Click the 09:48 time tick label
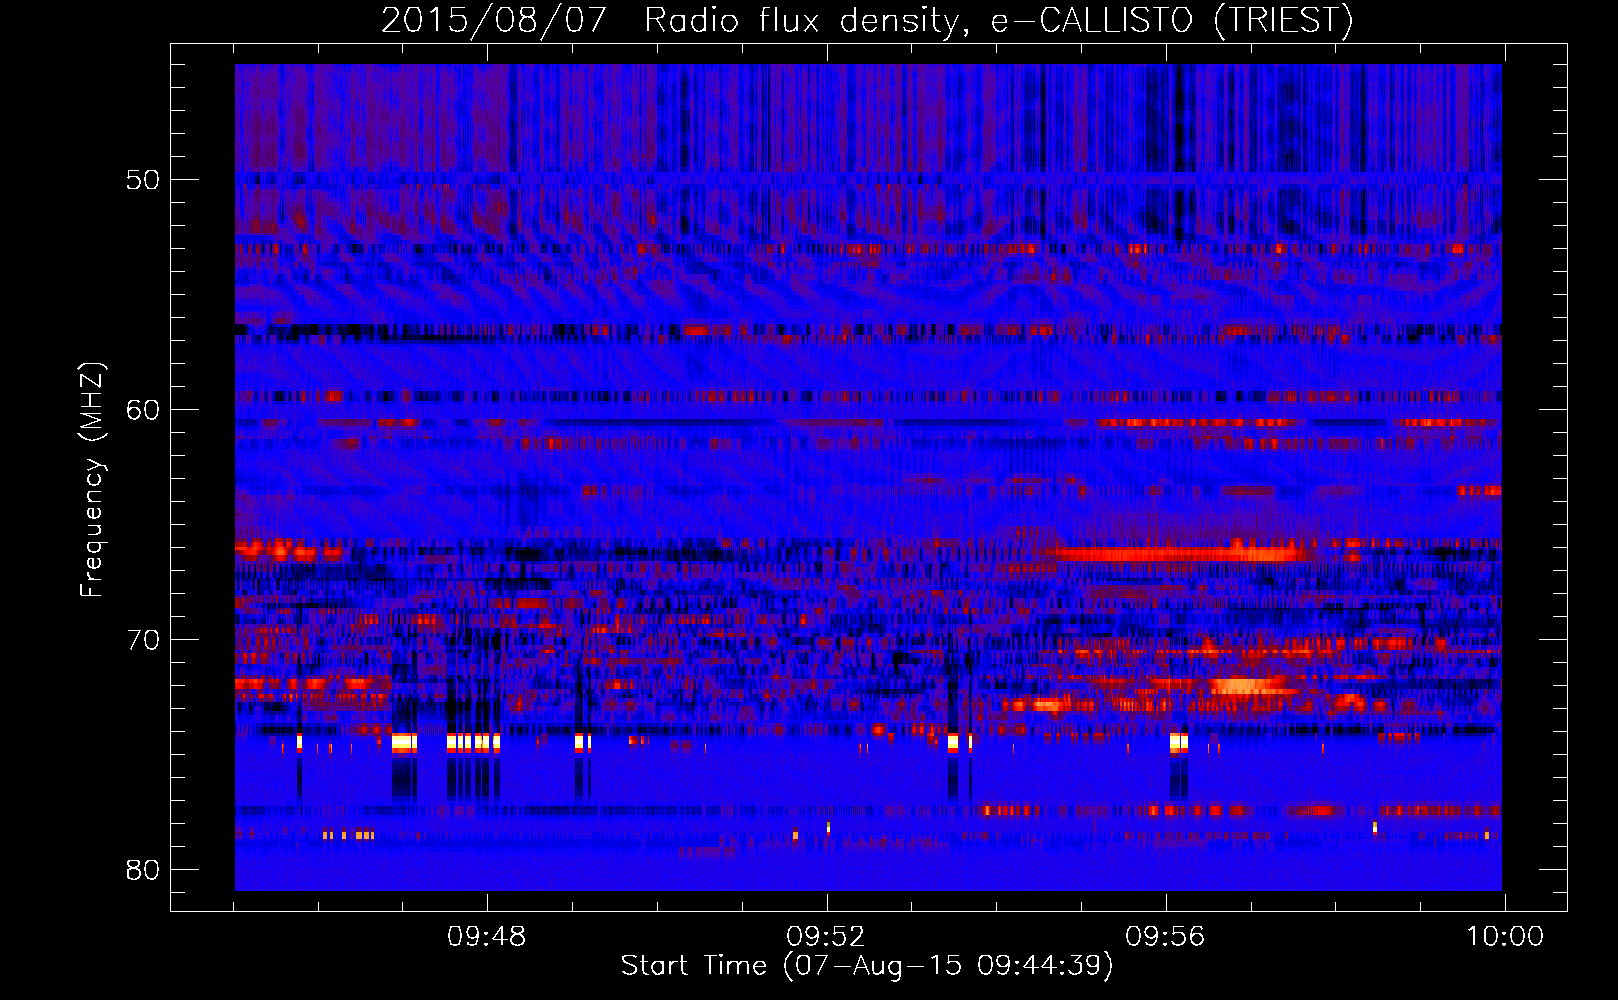 click(x=487, y=937)
